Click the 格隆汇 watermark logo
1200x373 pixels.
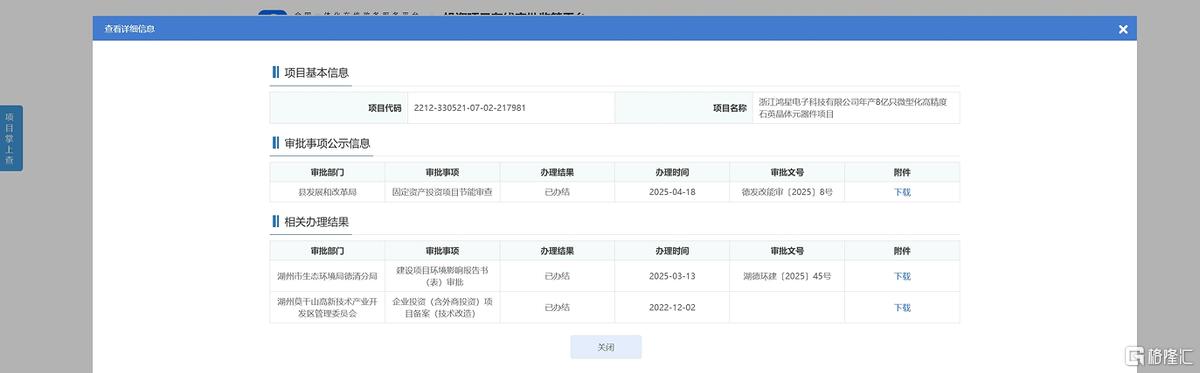(x=1161, y=356)
